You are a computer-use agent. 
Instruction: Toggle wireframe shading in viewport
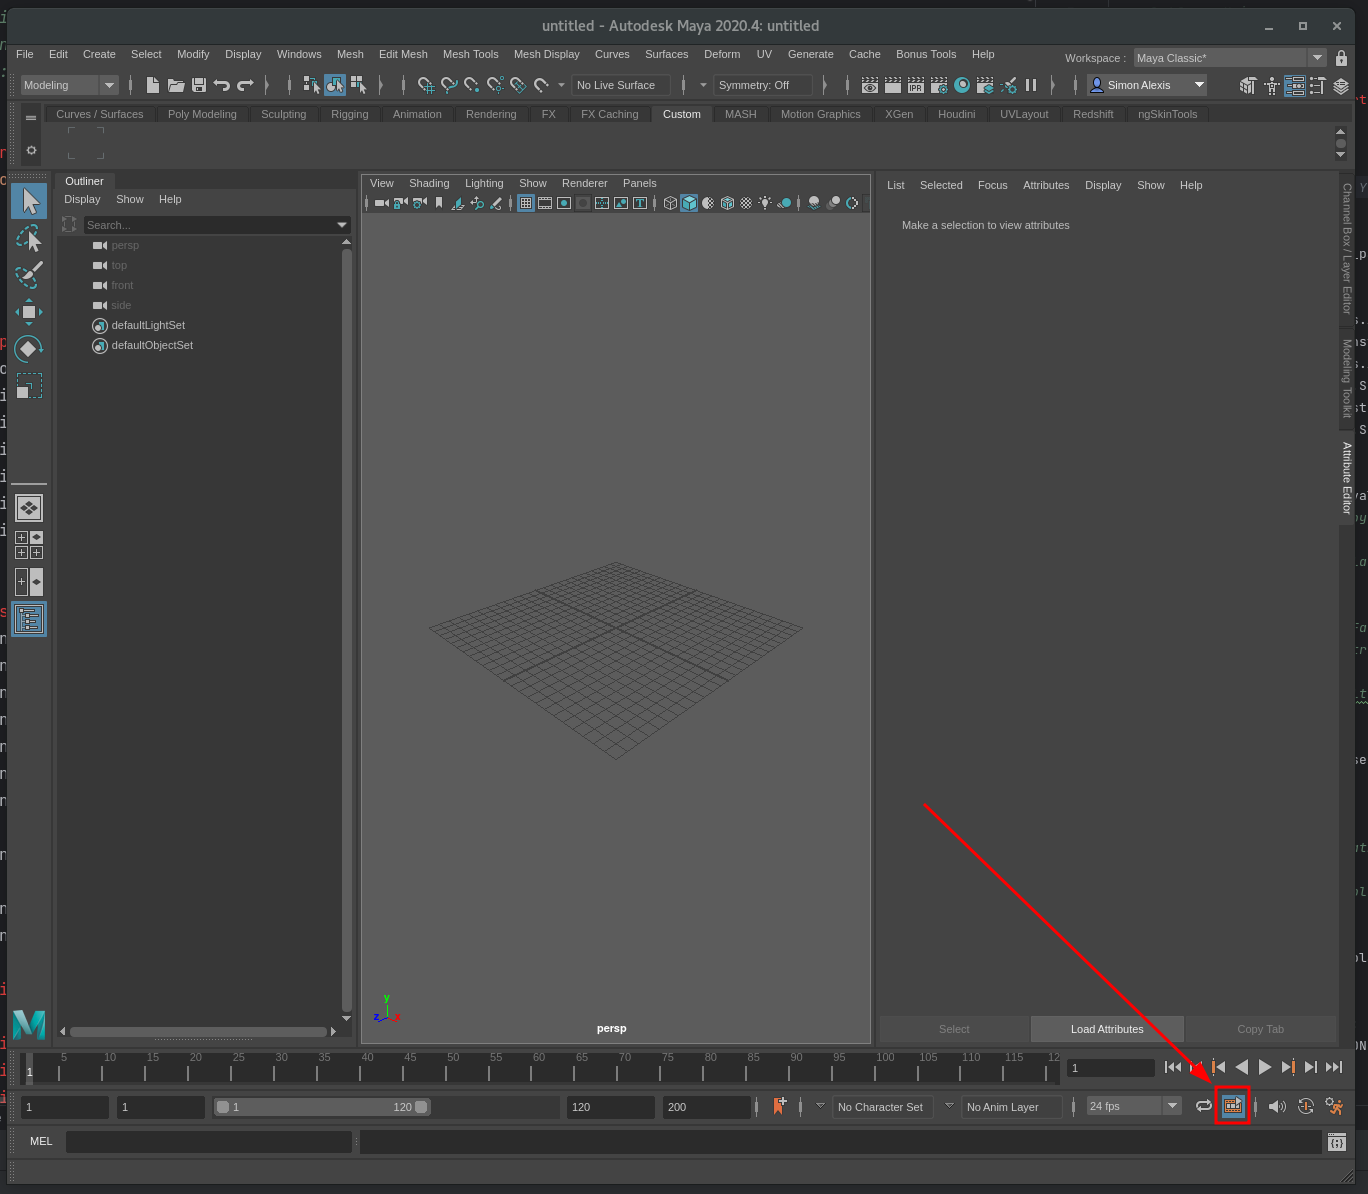(x=670, y=203)
